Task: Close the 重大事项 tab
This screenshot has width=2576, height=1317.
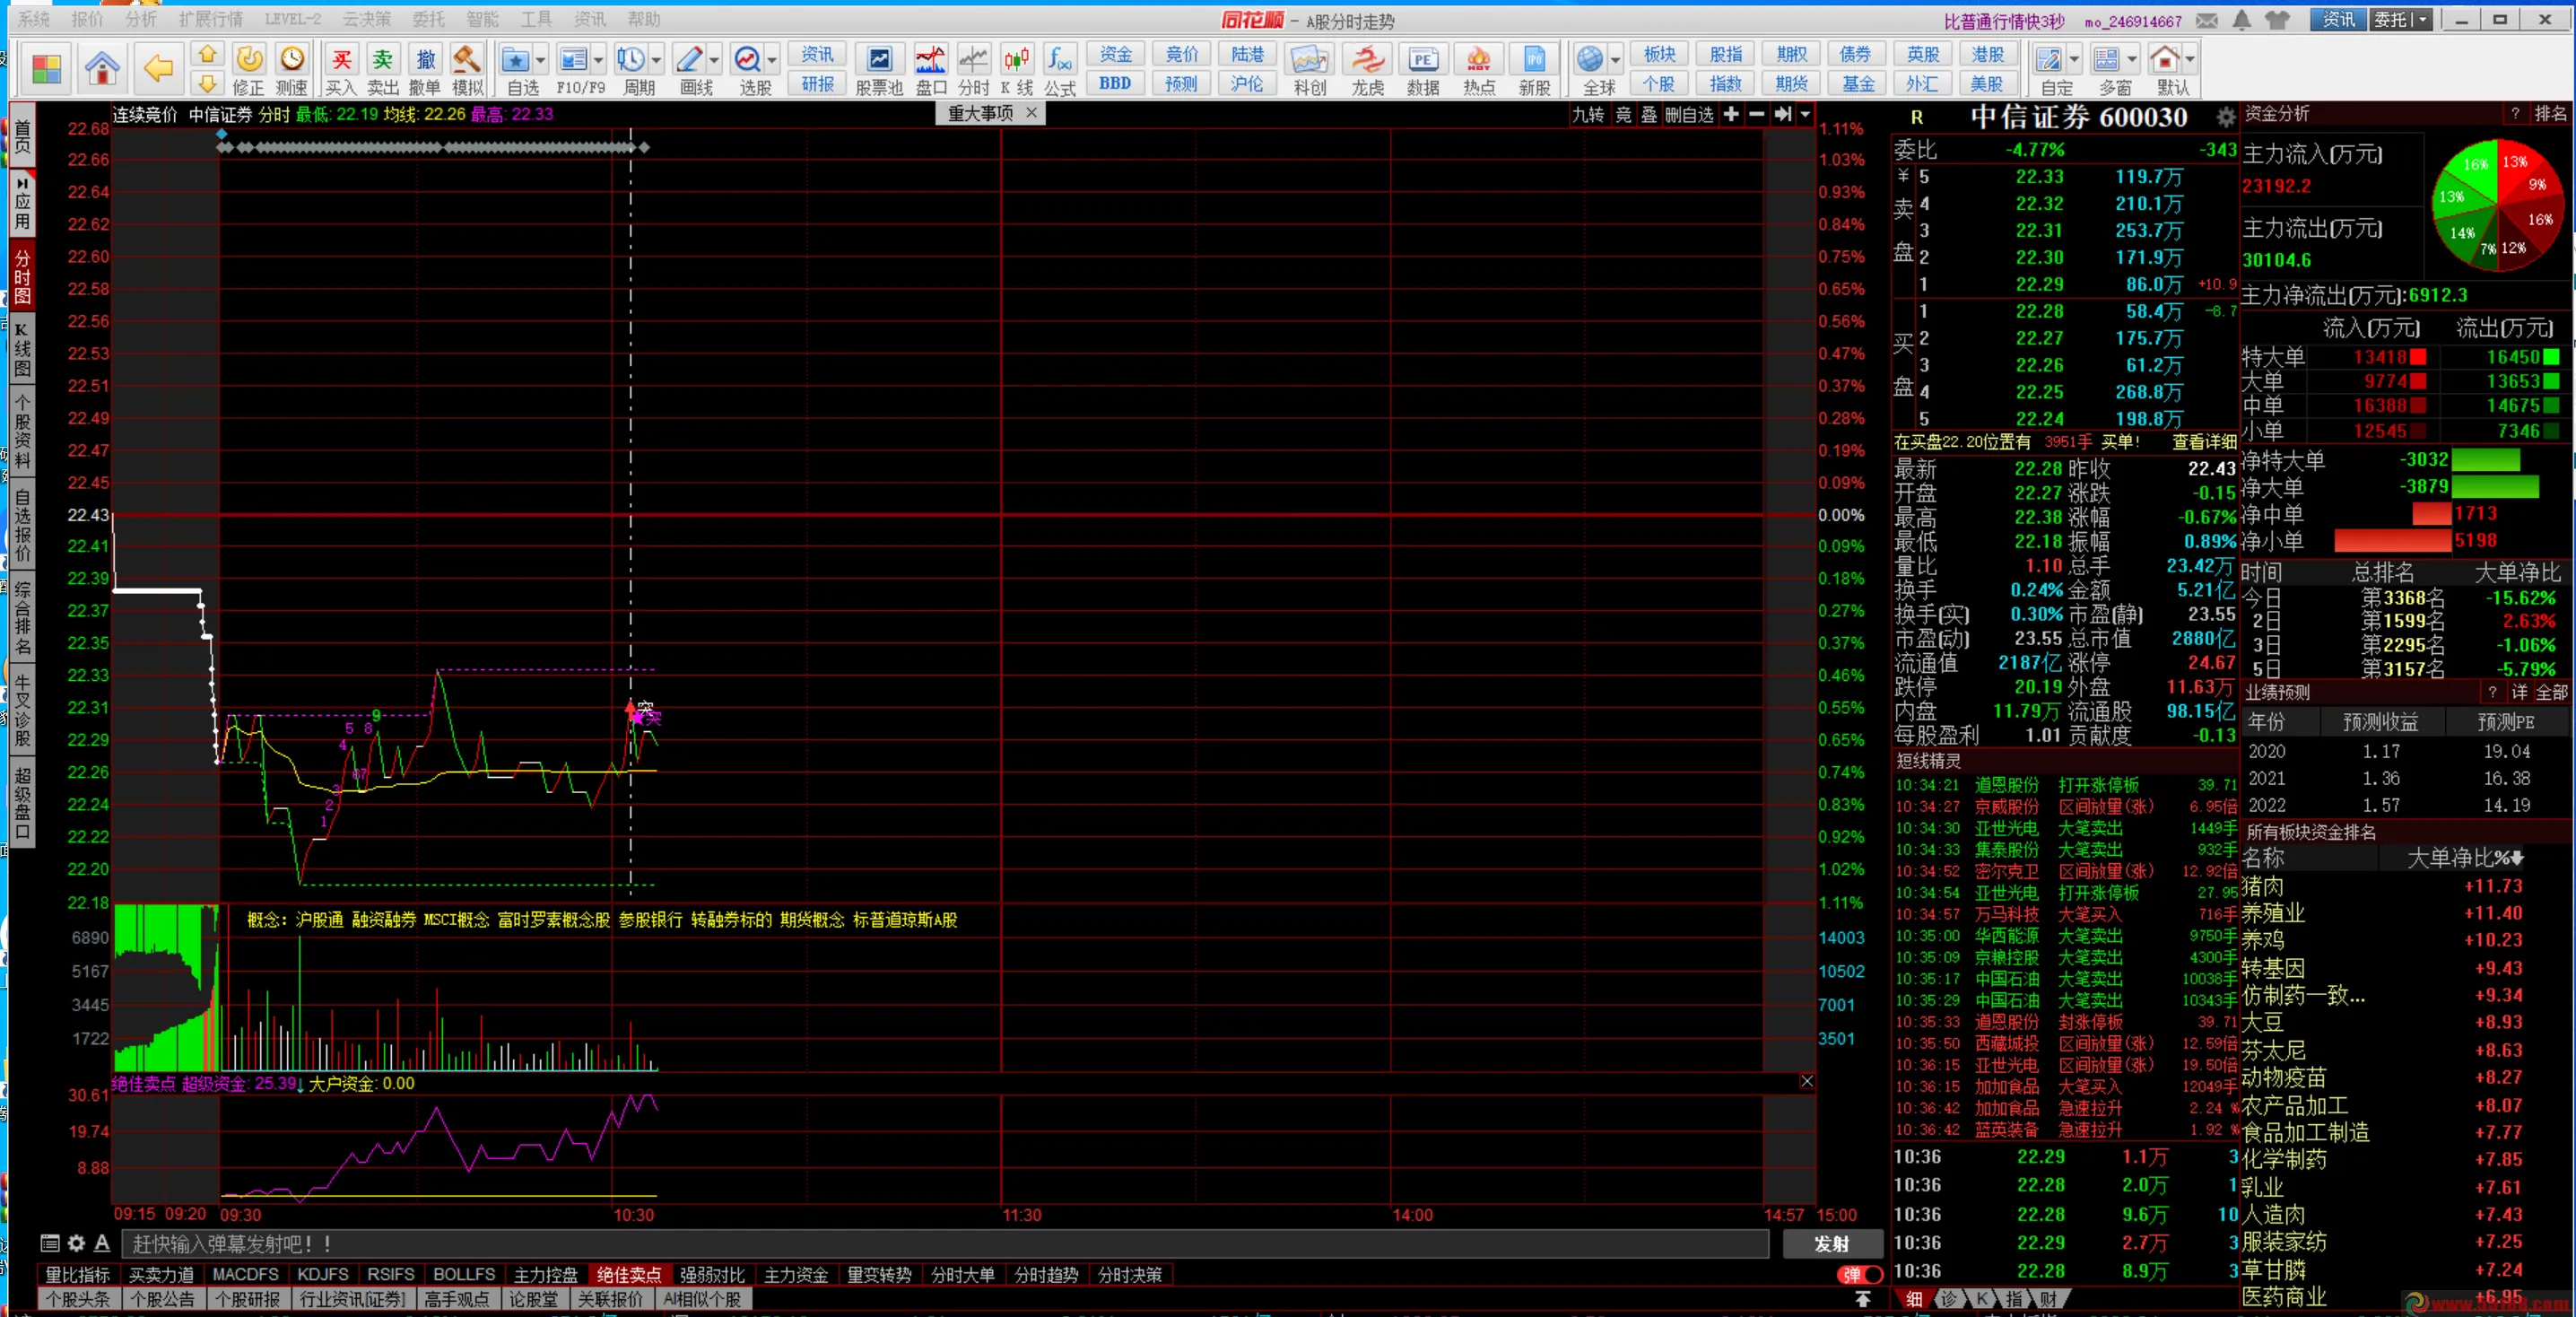Action: pos(1031,113)
